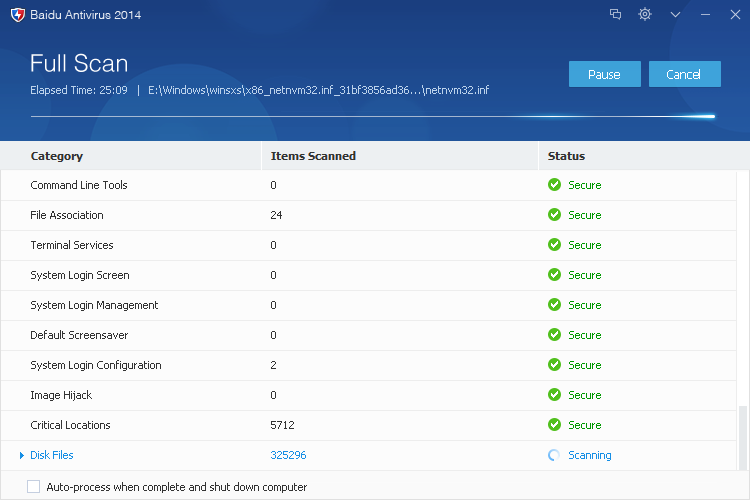The height and width of the screenshot is (500, 750).
Task: Open the settings gear icon
Action: click(645, 14)
